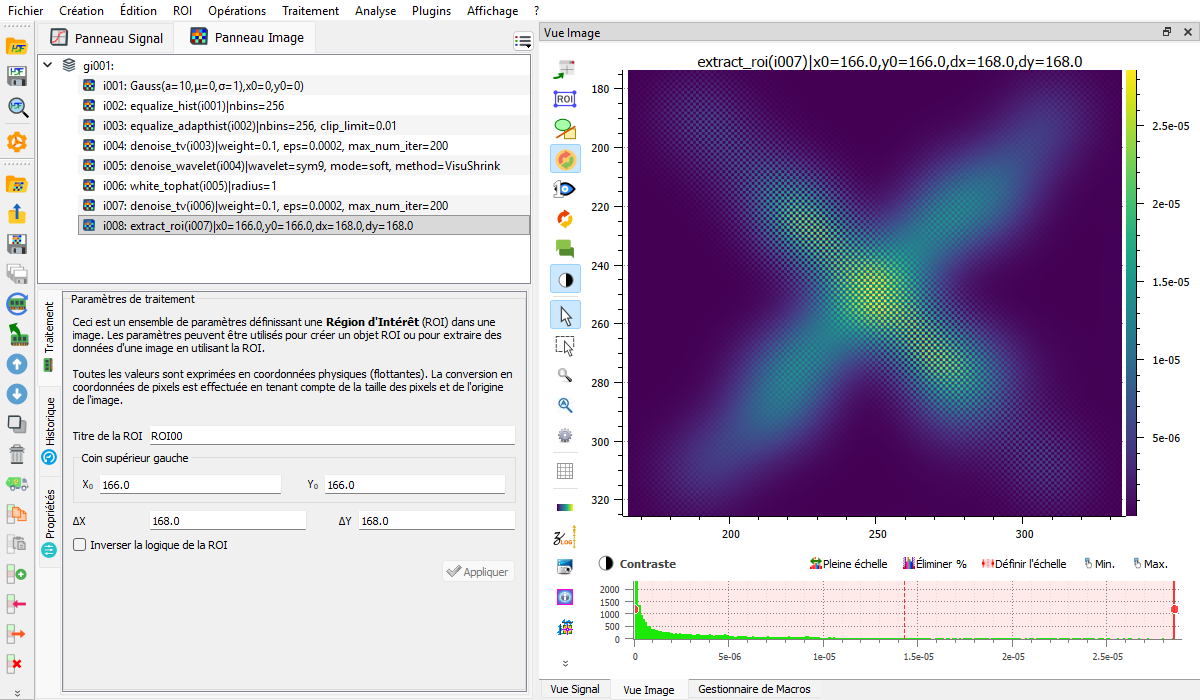Image resolution: width=1200 pixels, height=700 pixels.
Task: Enable Inverser la logique de la ROI
Action: point(80,545)
